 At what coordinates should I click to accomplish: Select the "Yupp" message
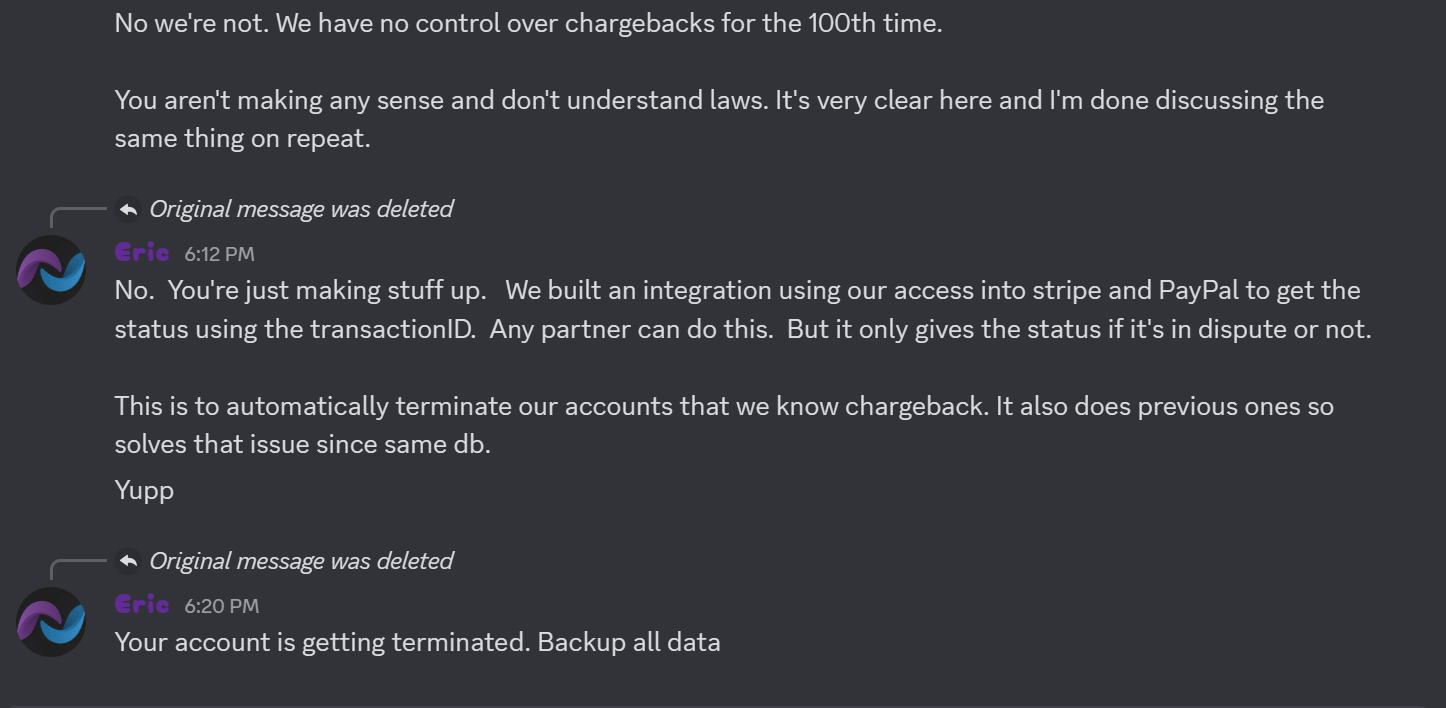tap(144, 490)
